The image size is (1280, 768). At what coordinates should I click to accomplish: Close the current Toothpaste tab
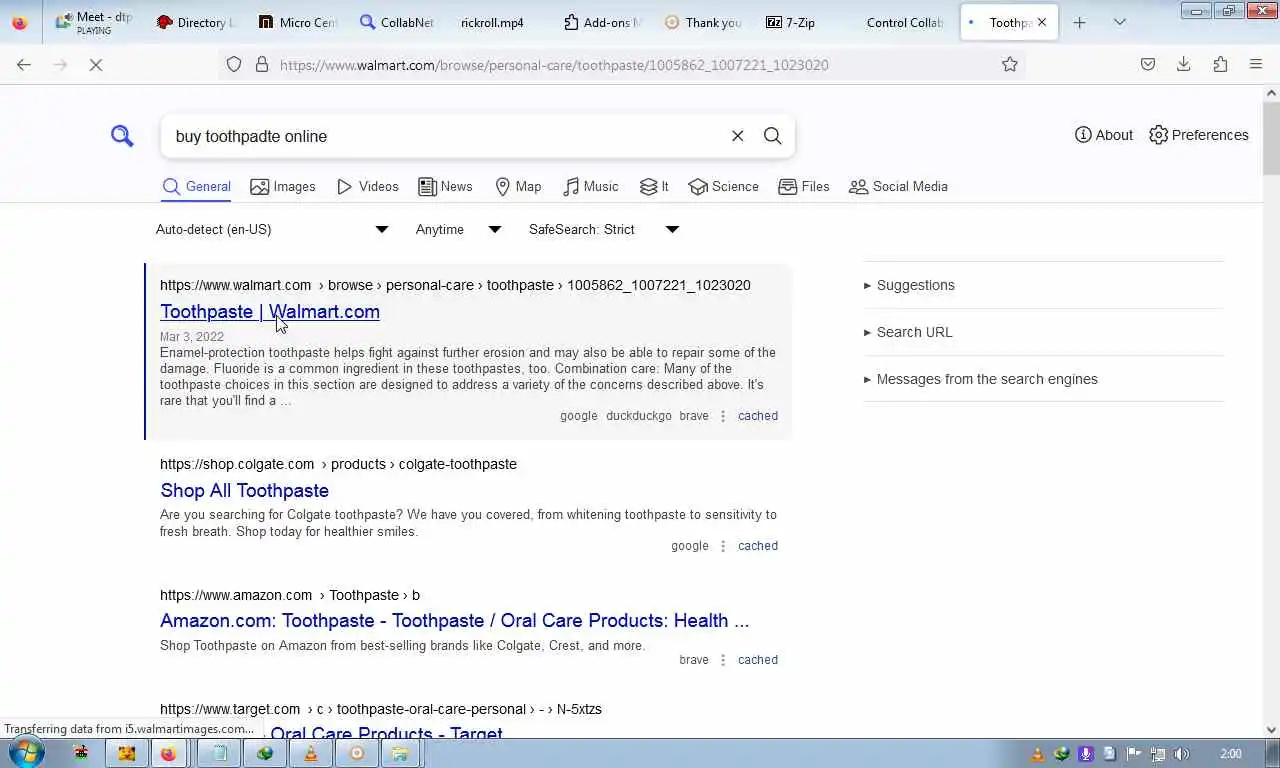1042,22
